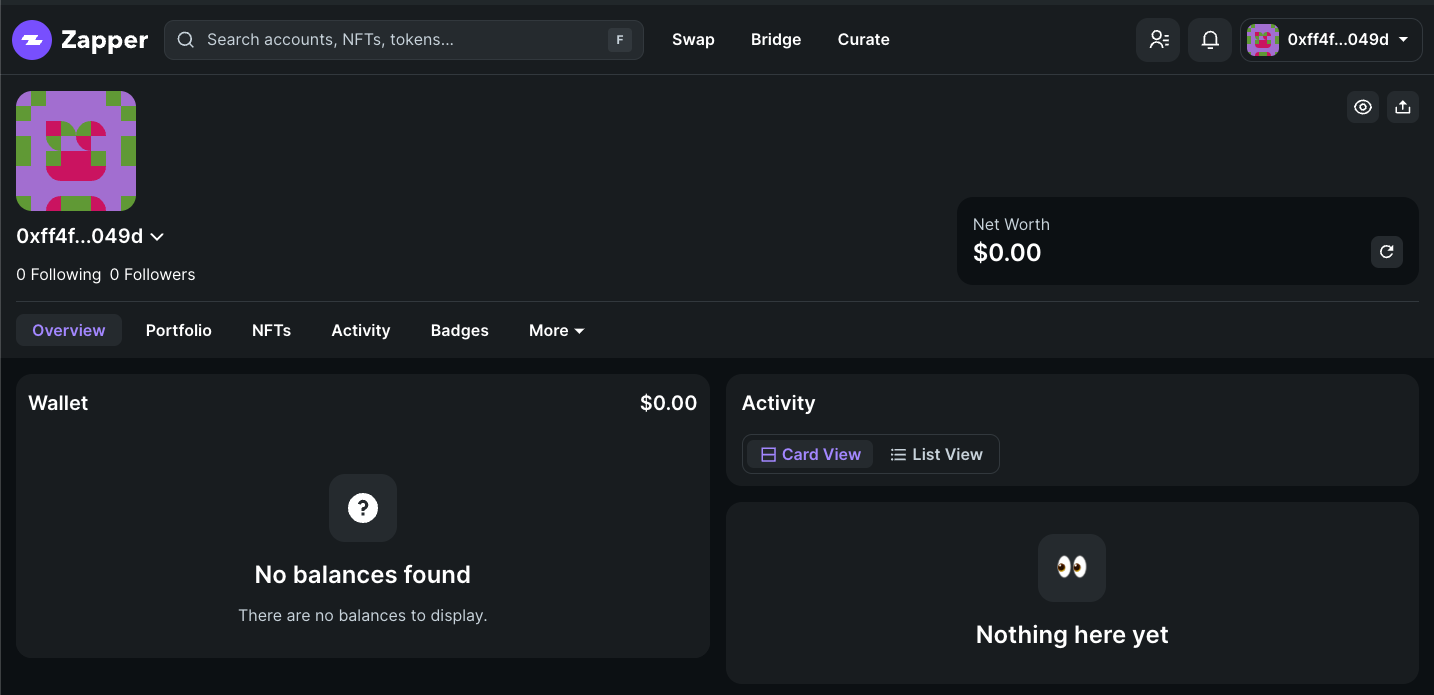
Task: Click the Activity panel heading
Action: click(x=779, y=403)
